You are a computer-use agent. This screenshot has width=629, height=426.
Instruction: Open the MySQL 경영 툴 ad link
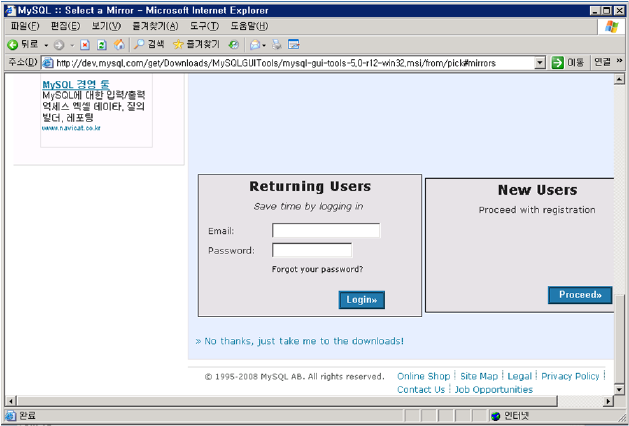click(76, 85)
